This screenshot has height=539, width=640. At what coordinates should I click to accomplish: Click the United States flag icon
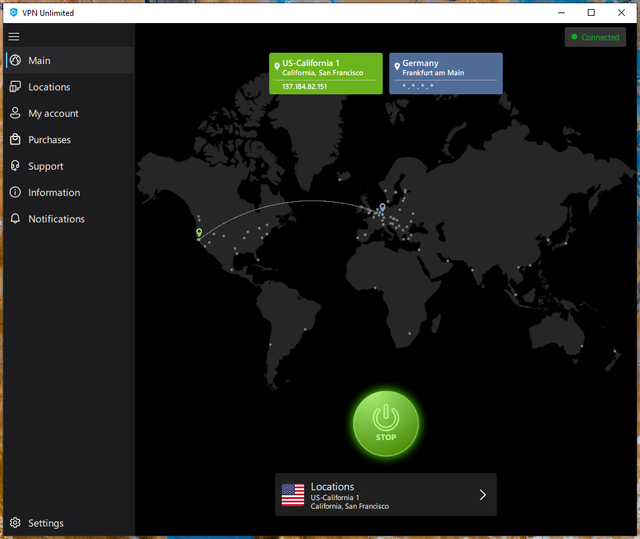click(x=293, y=495)
